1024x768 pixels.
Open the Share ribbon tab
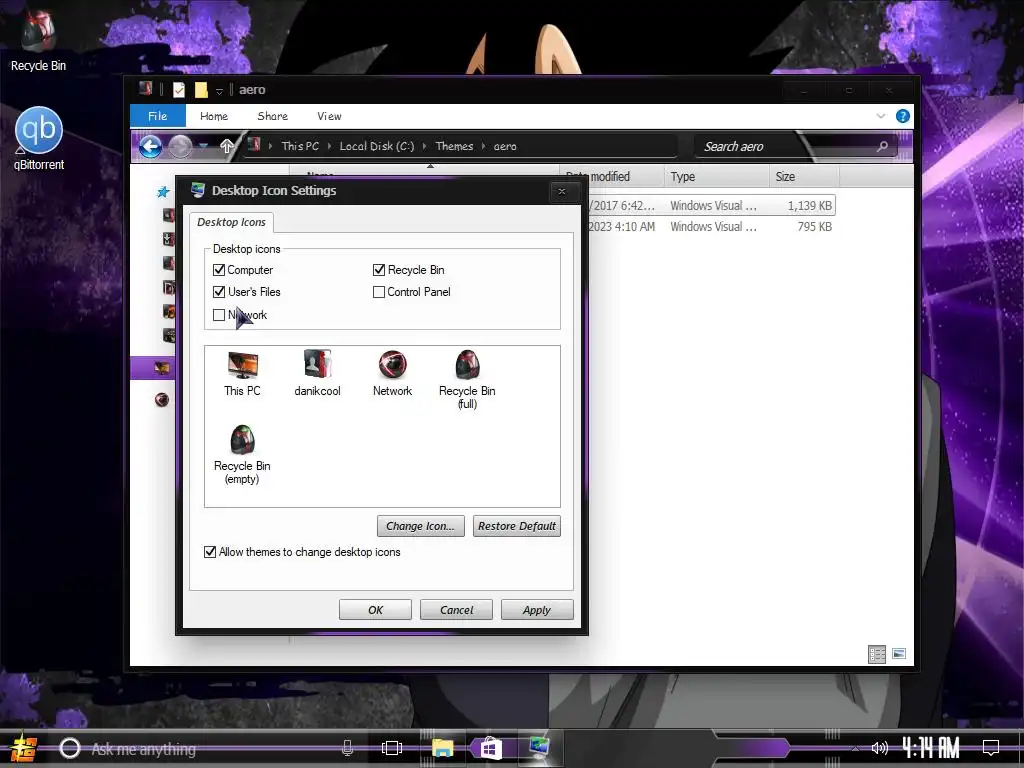click(272, 116)
